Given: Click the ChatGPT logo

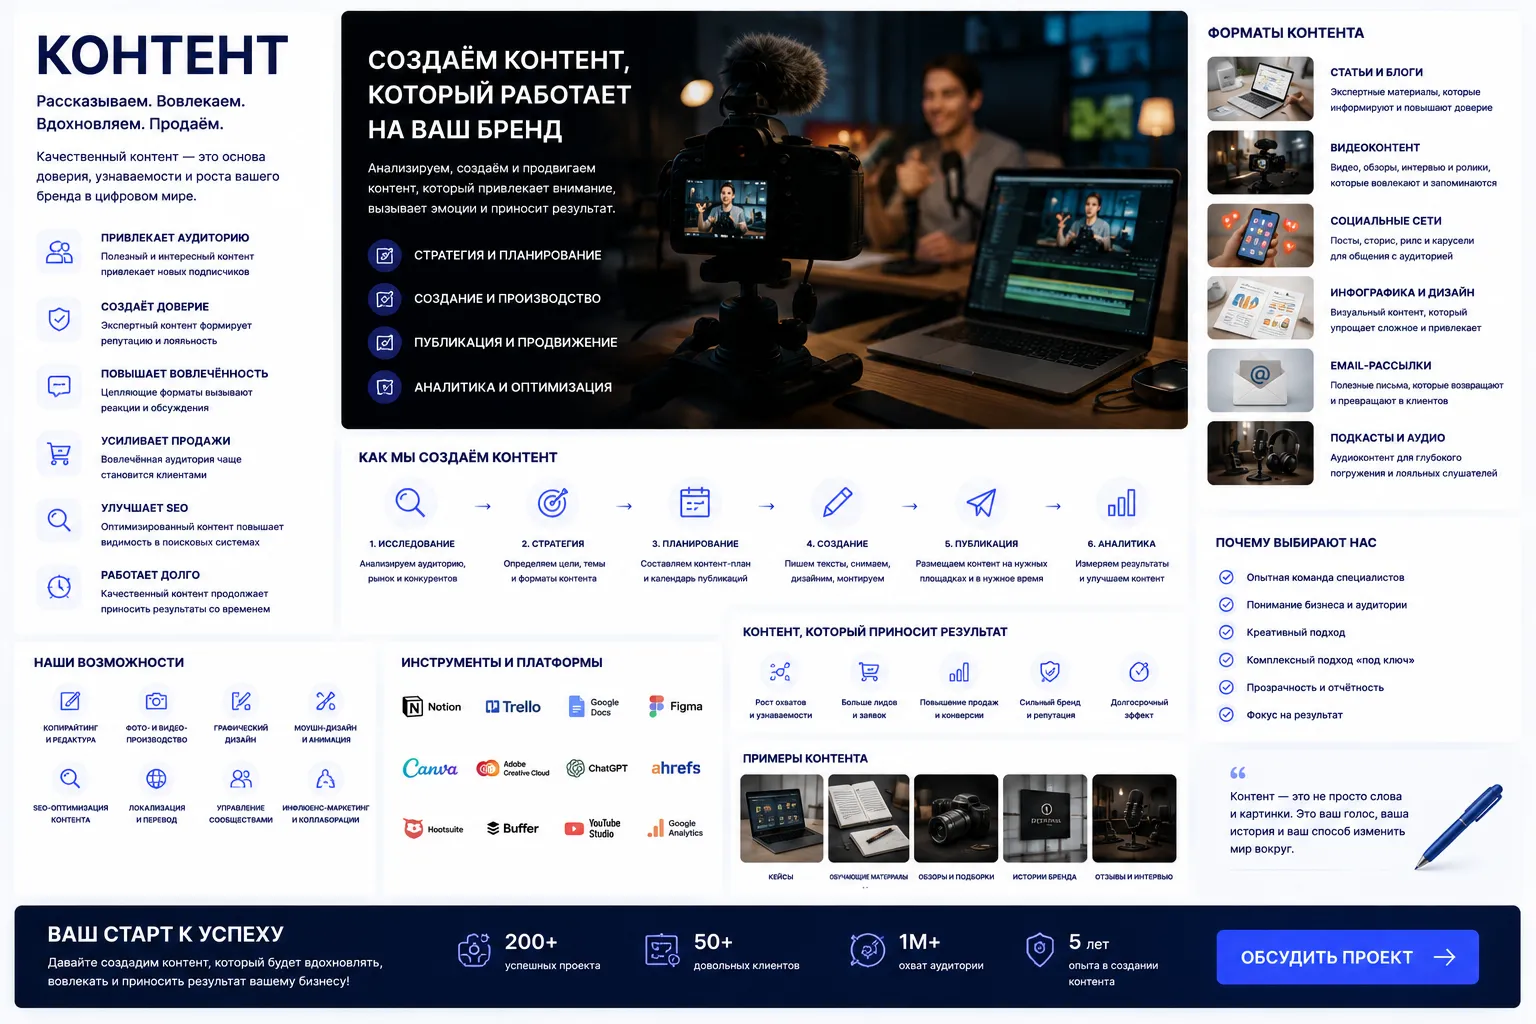Looking at the screenshot, I should click(x=597, y=768).
